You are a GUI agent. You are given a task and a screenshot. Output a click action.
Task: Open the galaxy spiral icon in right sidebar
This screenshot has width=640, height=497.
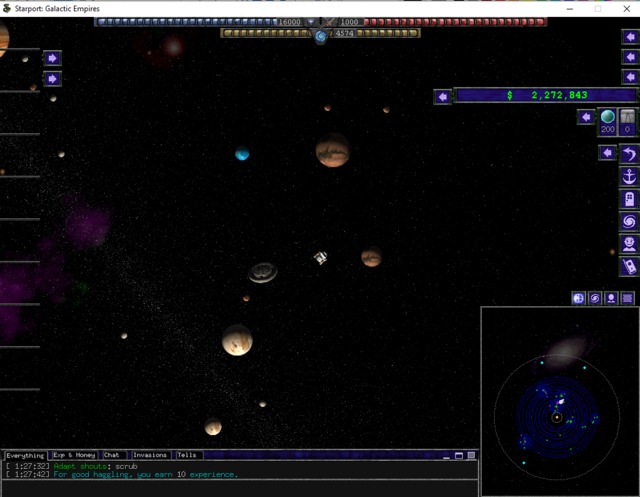tap(629, 222)
